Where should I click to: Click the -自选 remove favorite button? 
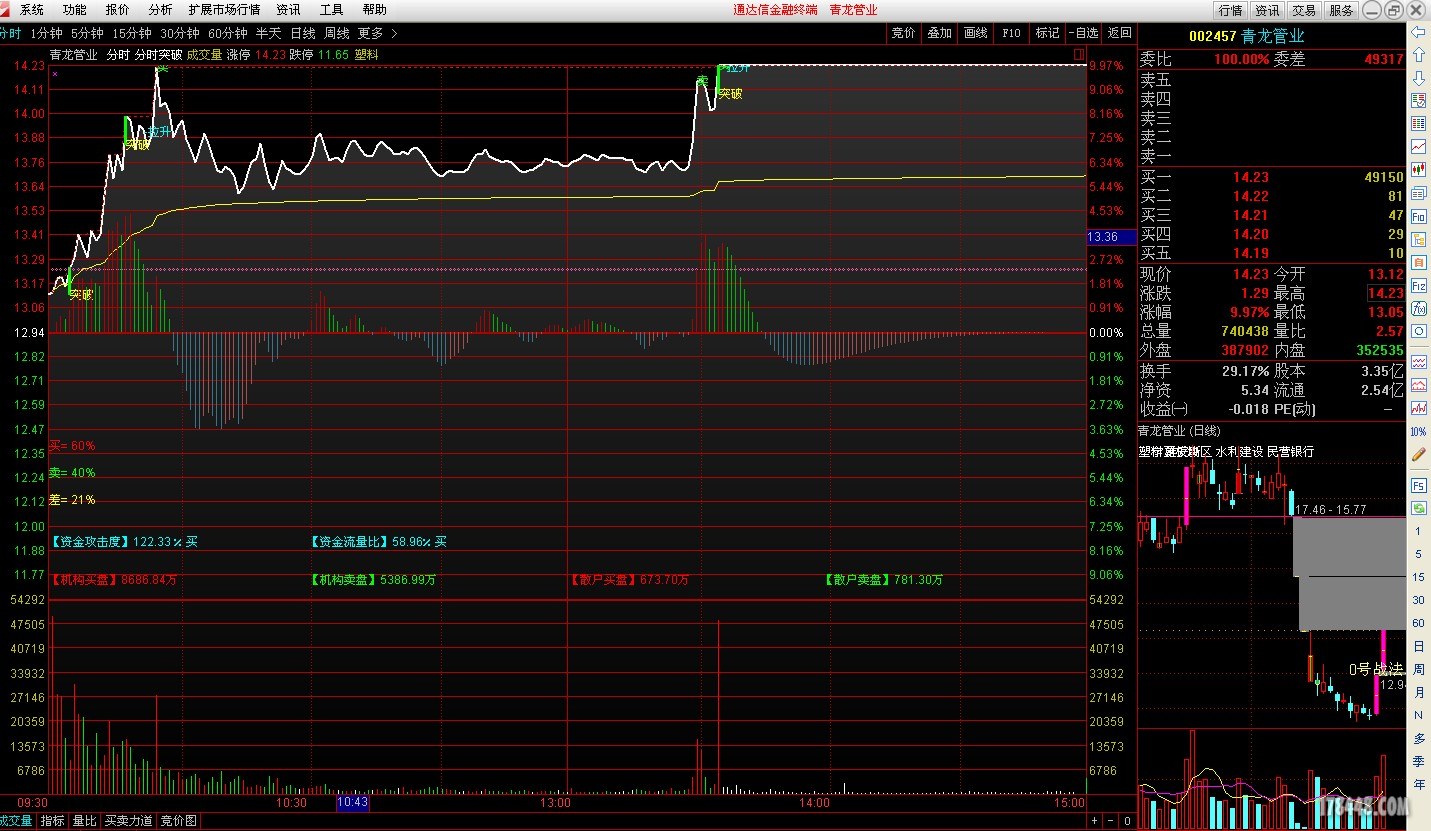click(x=1083, y=33)
